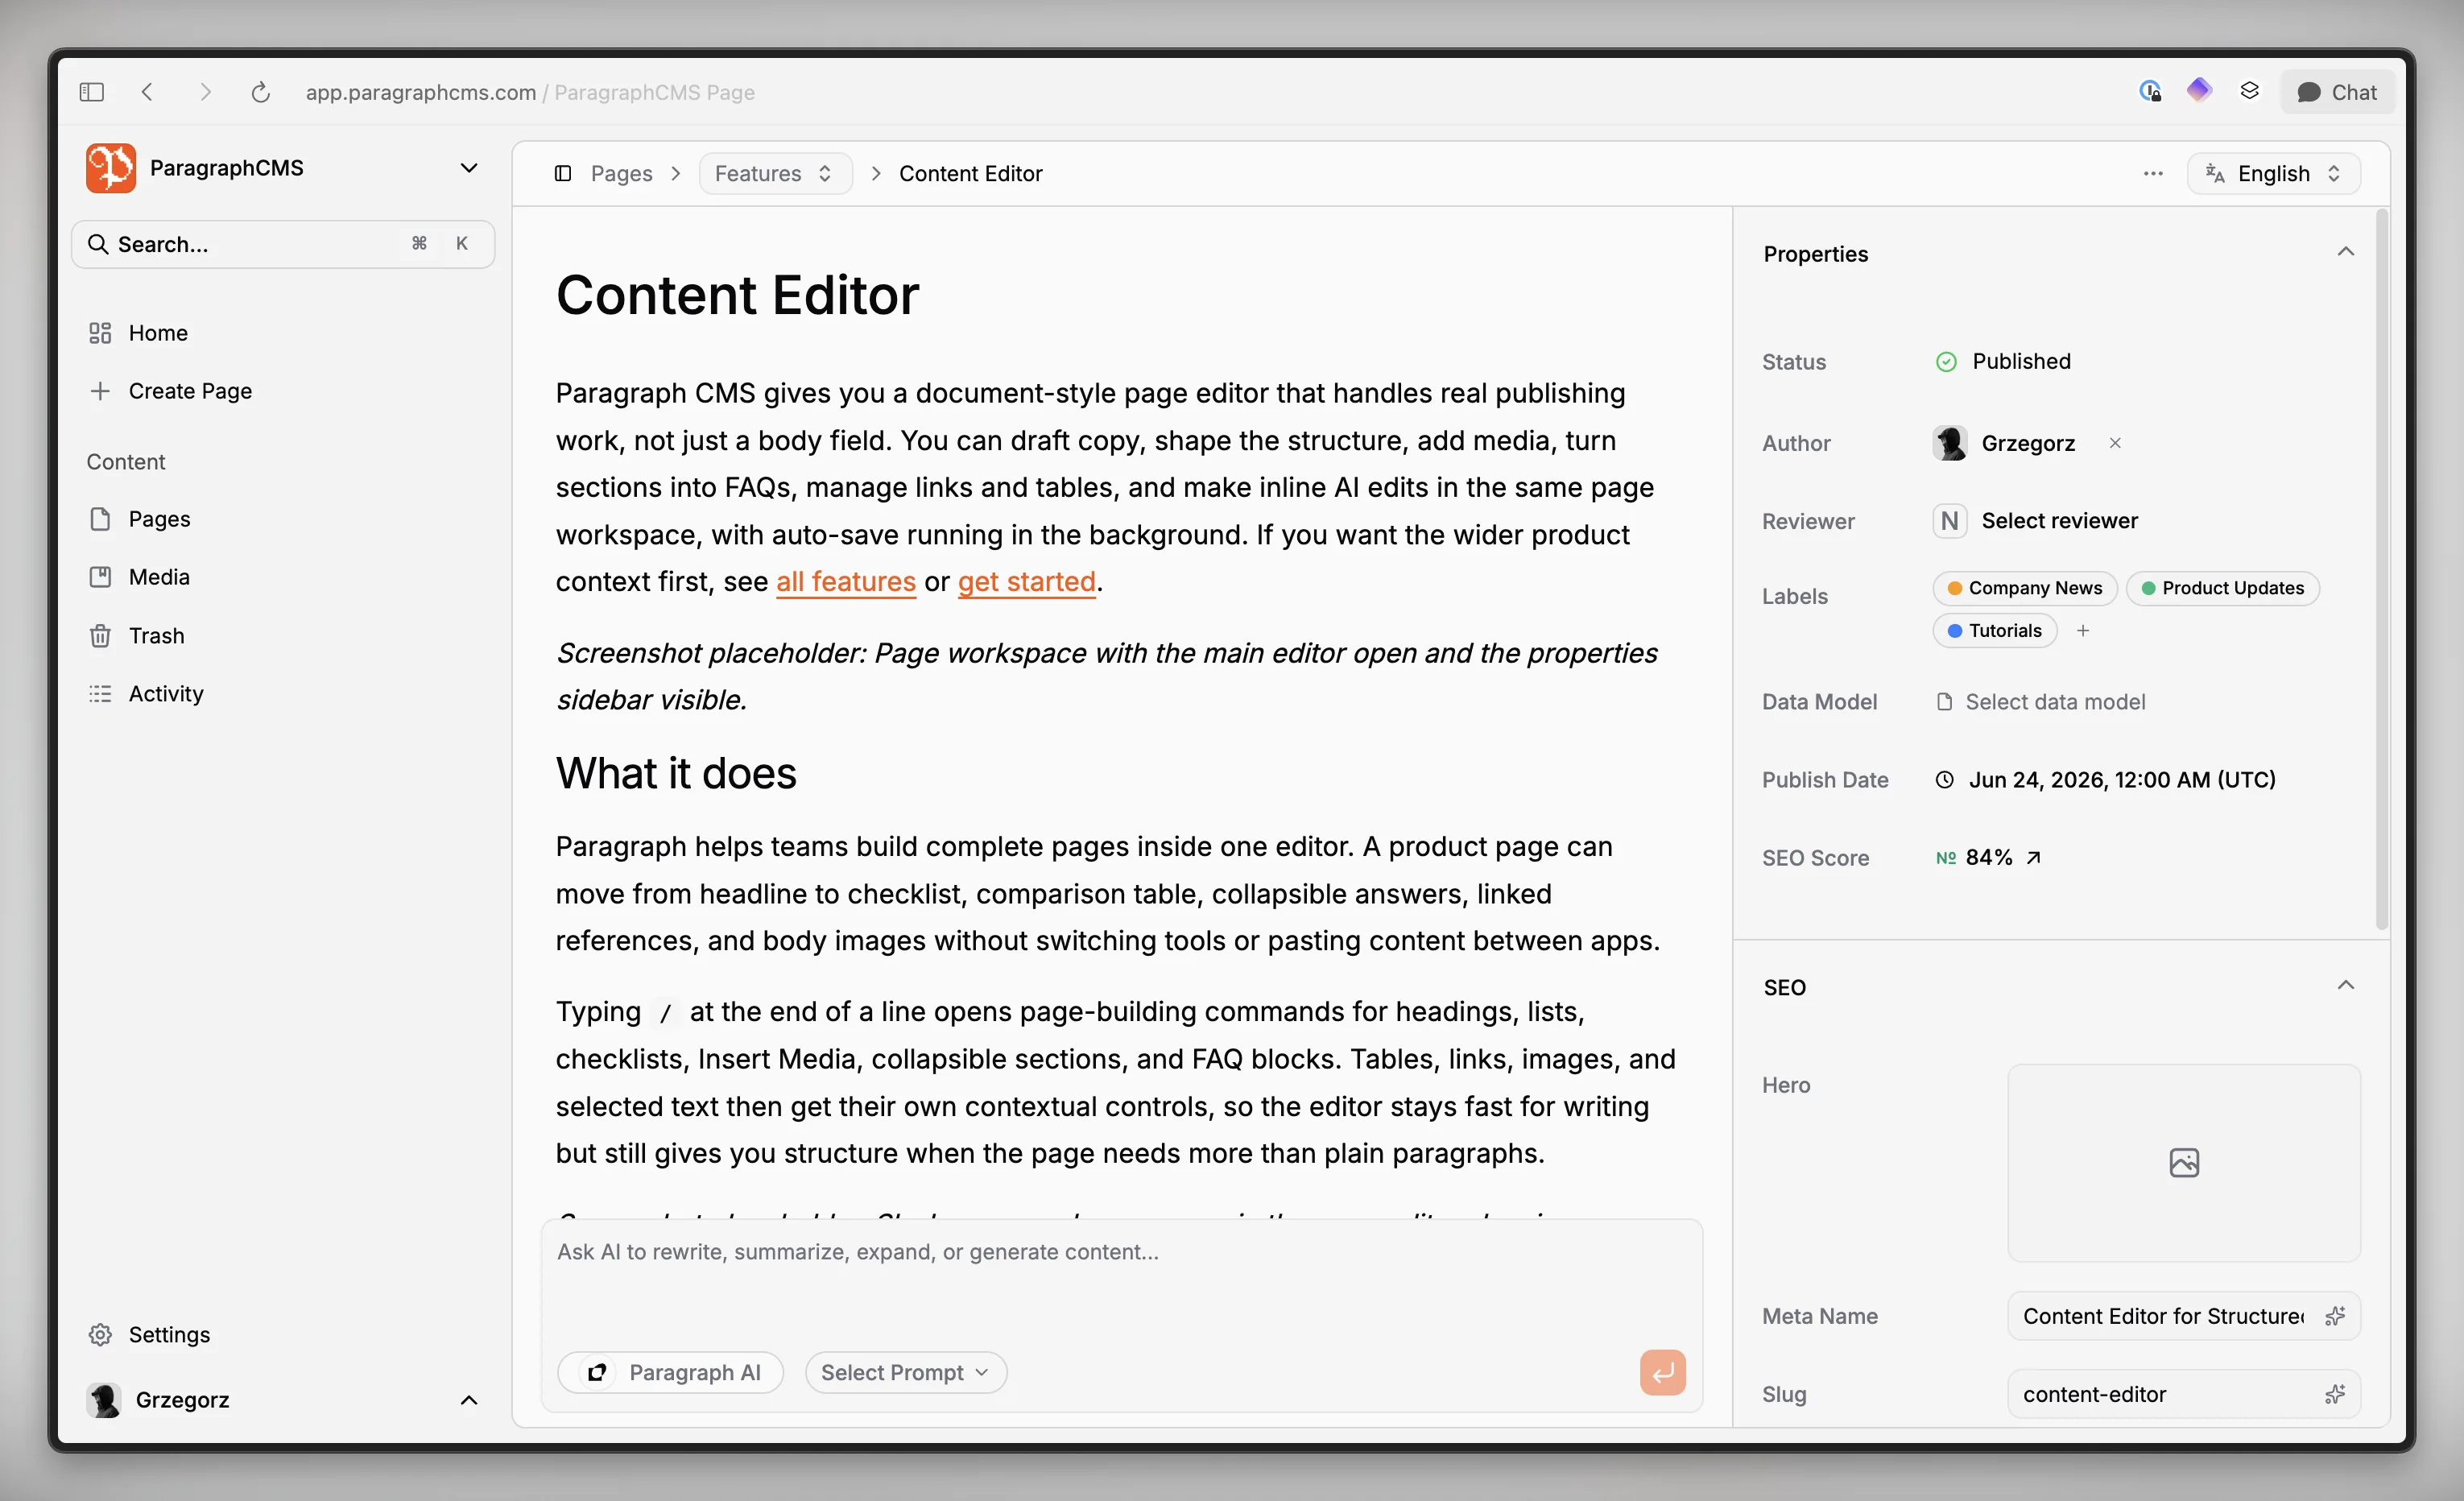Open the password manager extension icon
The height and width of the screenshot is (1501, 2464).
[2150, 92]
